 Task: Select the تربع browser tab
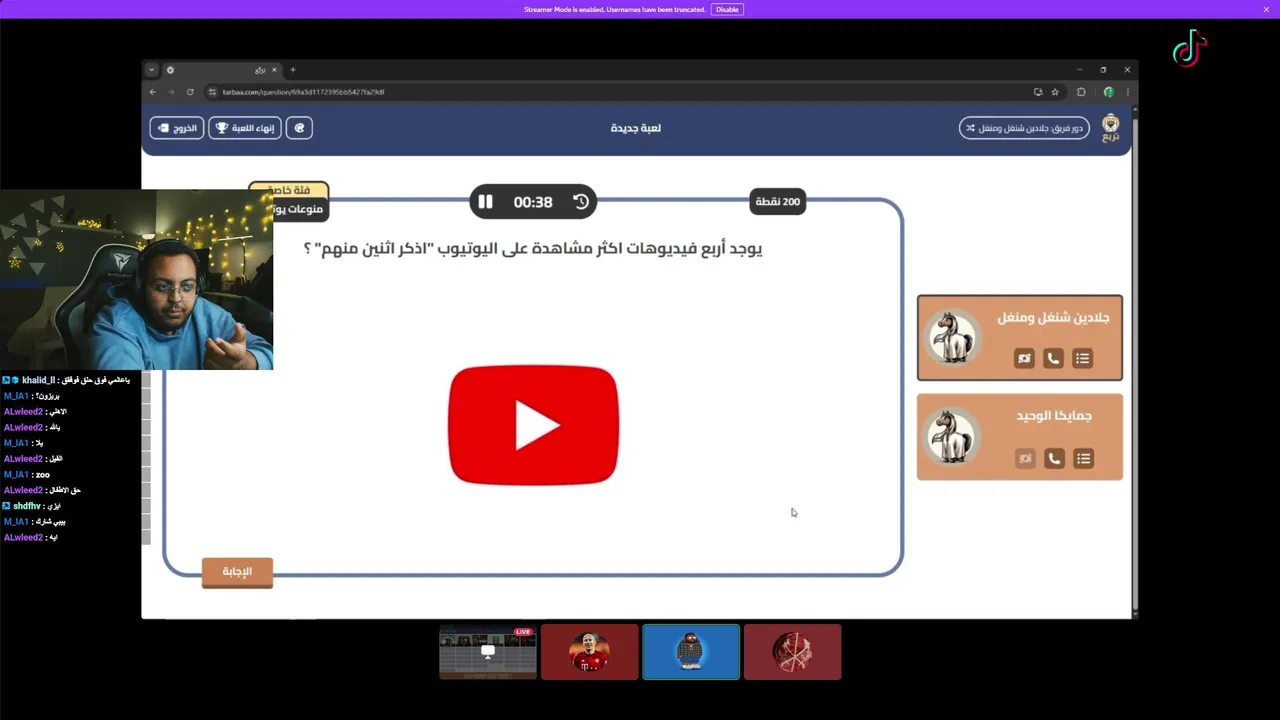tap(222, 70)
